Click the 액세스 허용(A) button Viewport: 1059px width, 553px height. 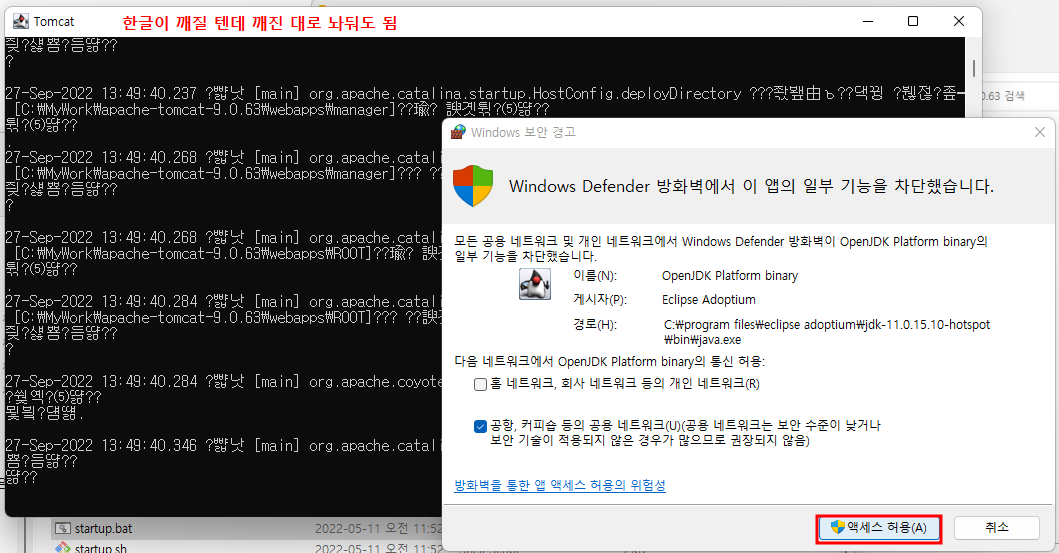879,528
